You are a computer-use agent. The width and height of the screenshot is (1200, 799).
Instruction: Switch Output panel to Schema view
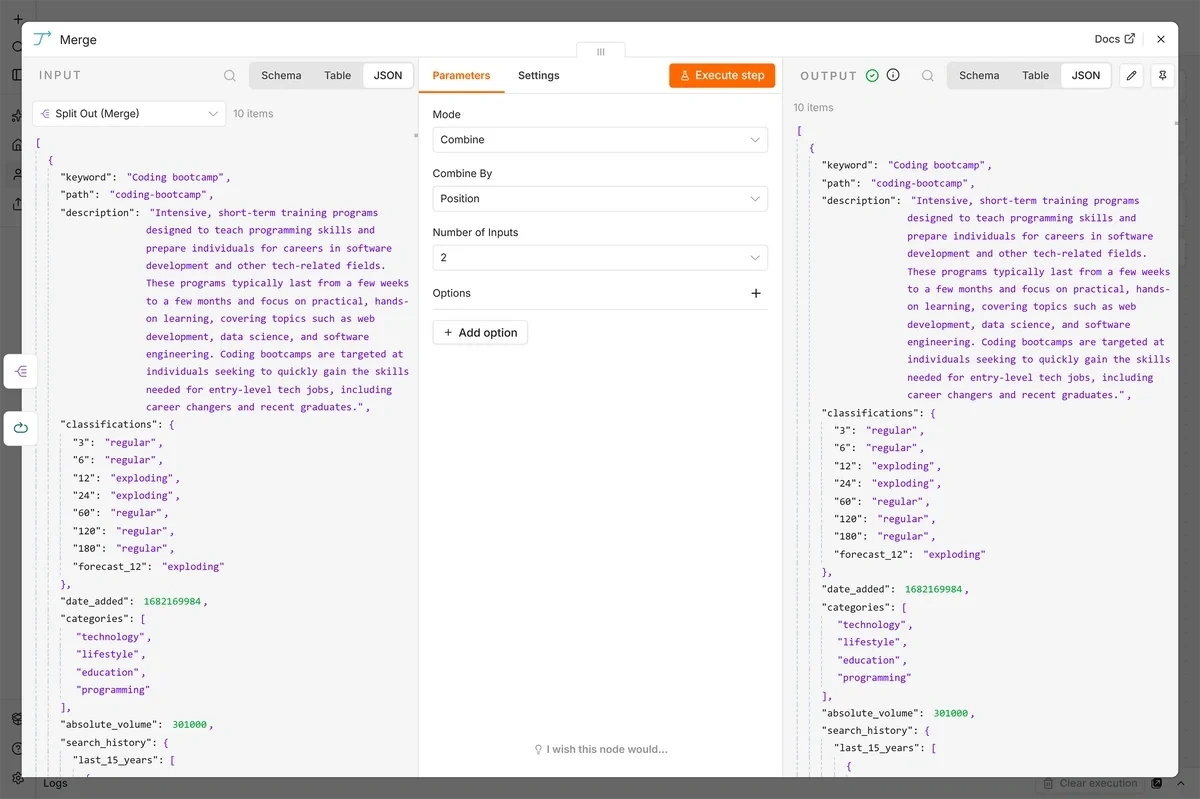click(979, 75)
